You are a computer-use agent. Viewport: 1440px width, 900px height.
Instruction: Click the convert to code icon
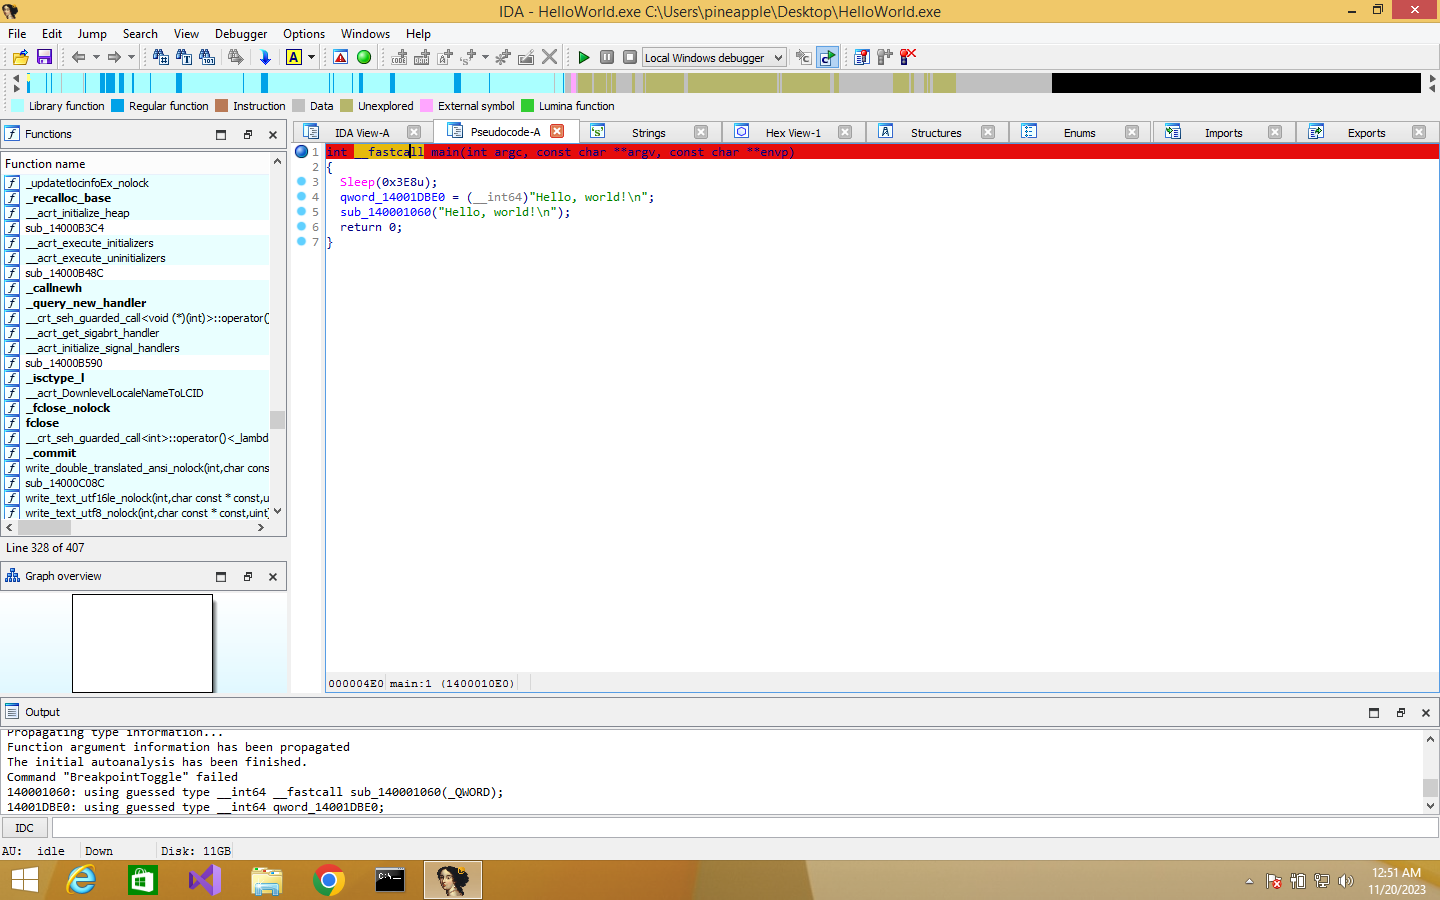click(399, 57)
